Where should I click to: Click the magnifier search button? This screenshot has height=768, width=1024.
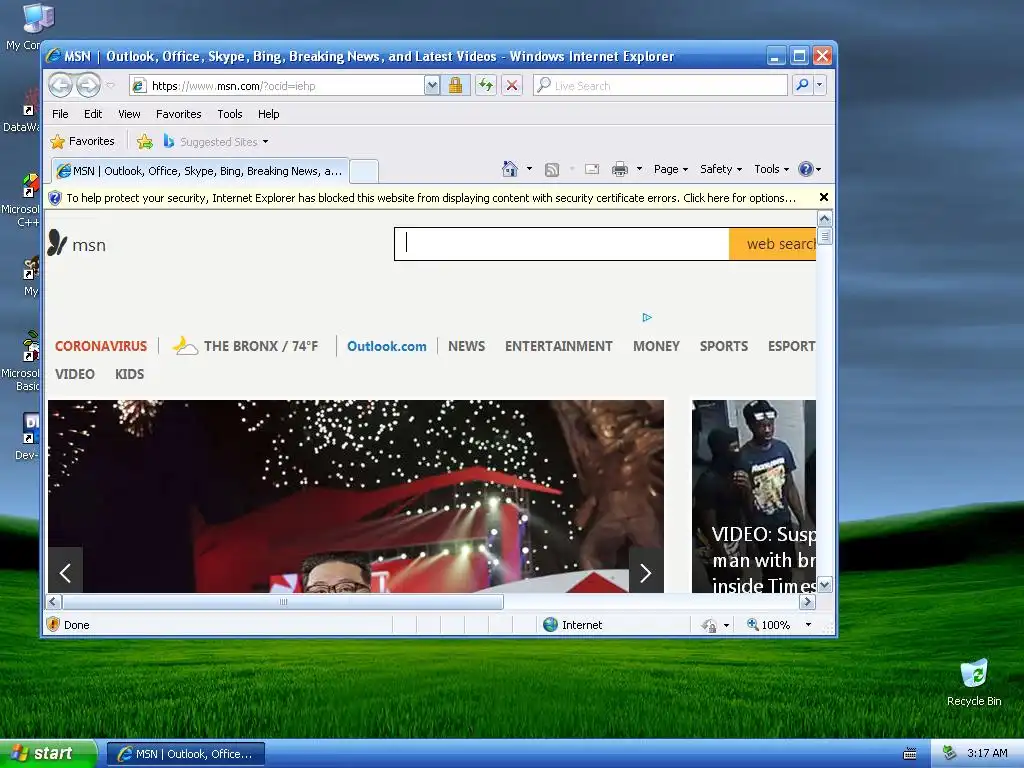coord(802,85)
